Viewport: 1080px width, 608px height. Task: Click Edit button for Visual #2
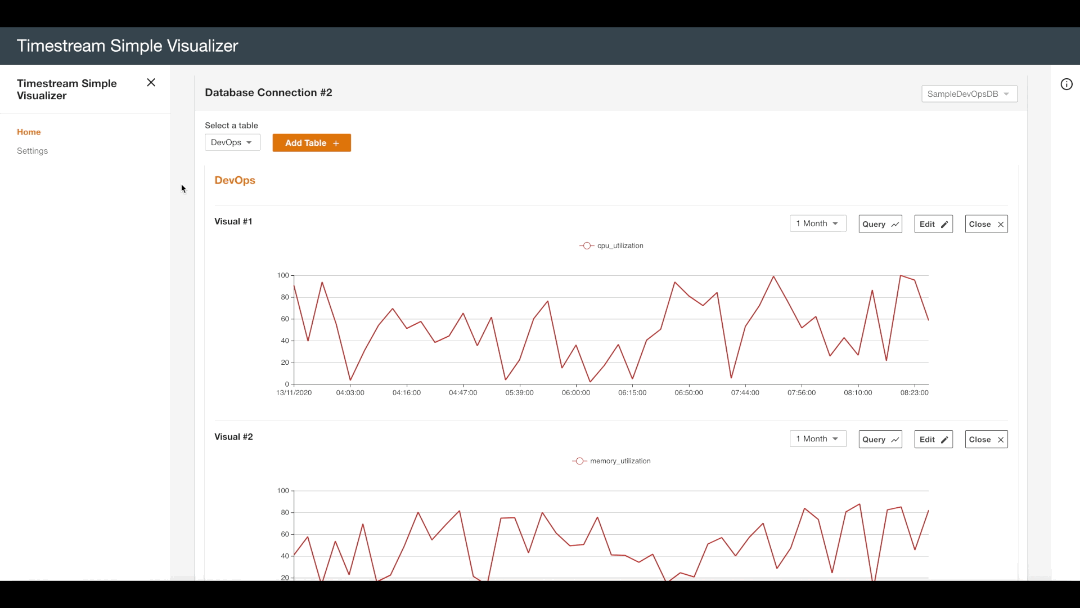(x=933, y=439)
